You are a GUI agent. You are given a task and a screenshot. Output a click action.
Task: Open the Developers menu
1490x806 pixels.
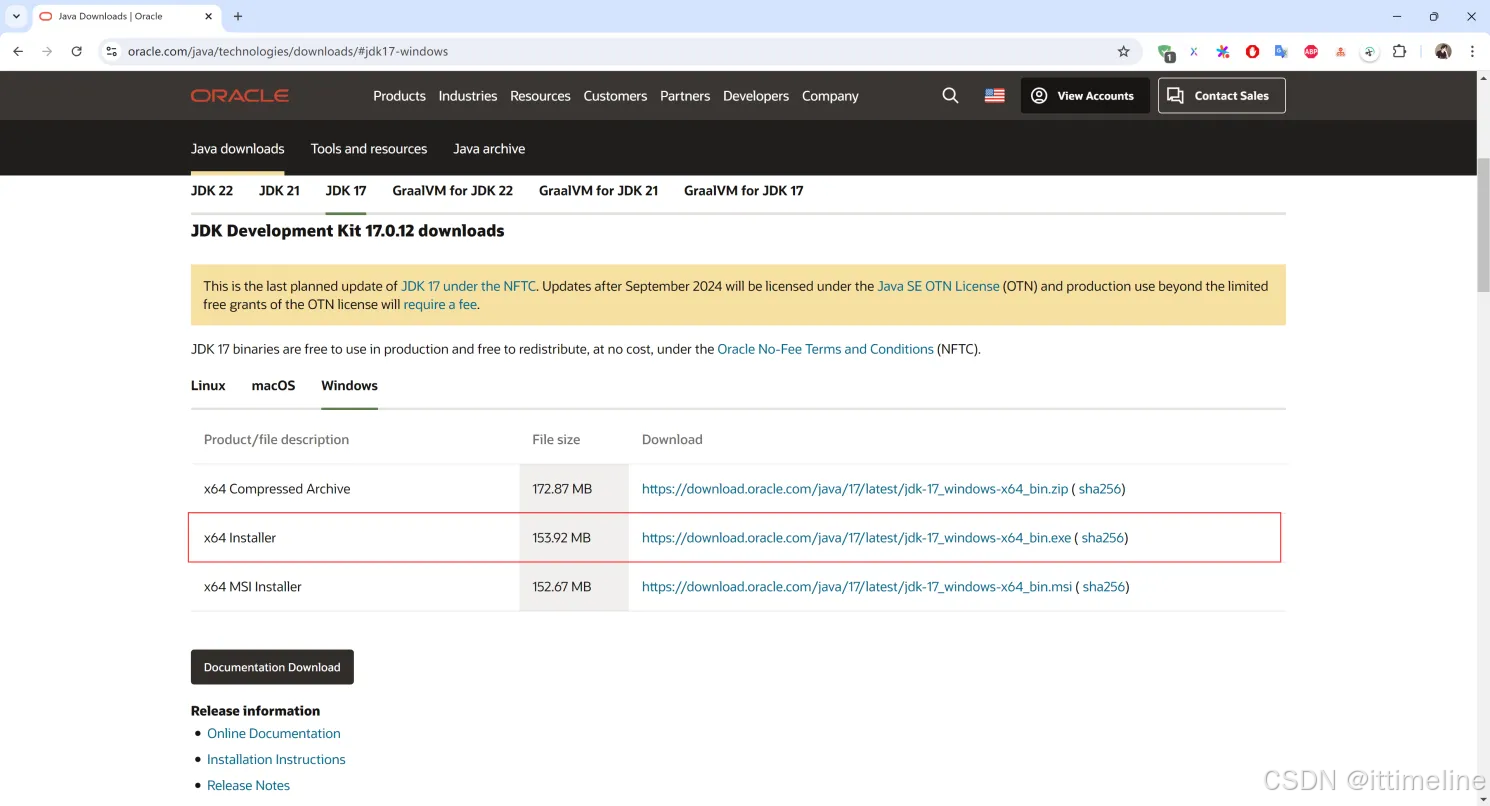click(756, 96)
